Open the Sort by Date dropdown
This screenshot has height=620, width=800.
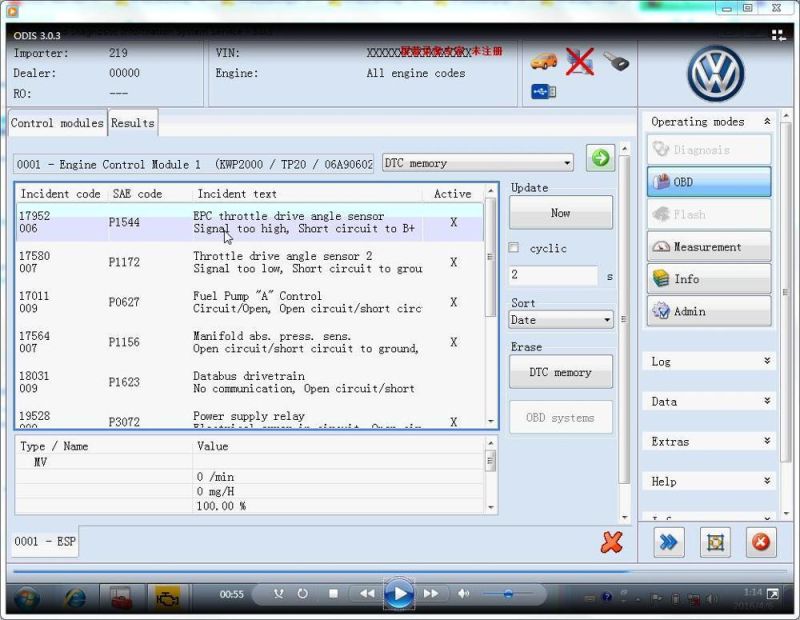click(x=561, y=320)
